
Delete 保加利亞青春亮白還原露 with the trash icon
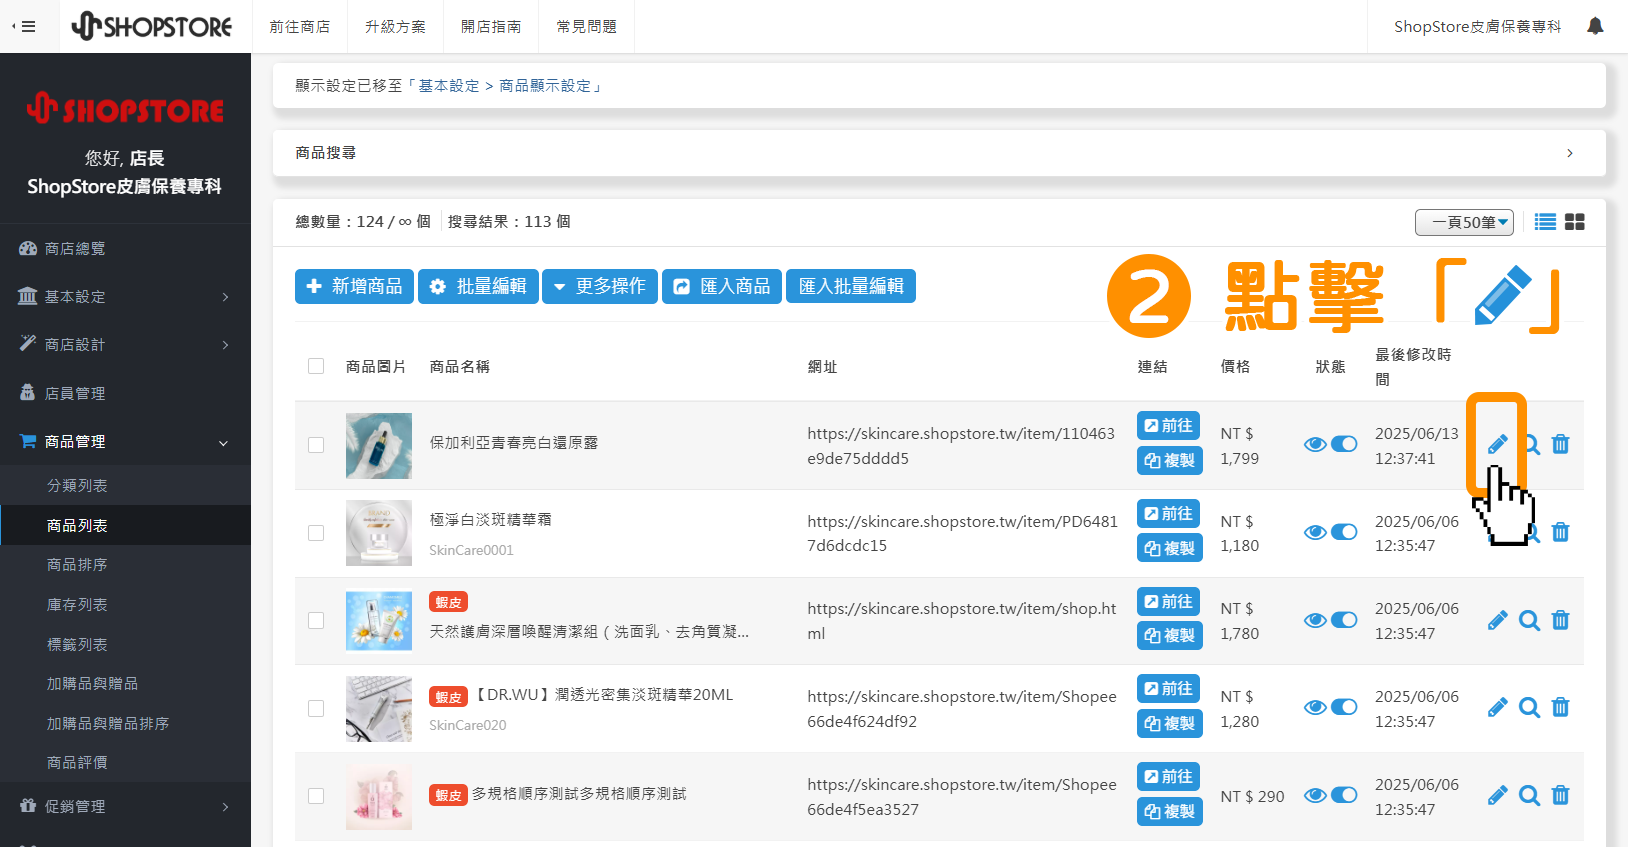click(1560, 445)
